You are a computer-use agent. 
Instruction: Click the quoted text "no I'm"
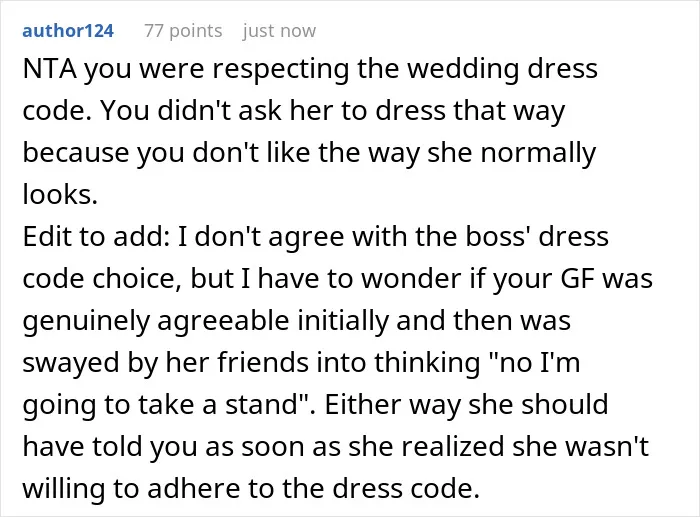[535, 362]
